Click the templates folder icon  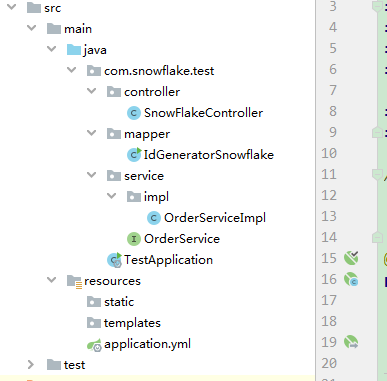coord(94,323)
